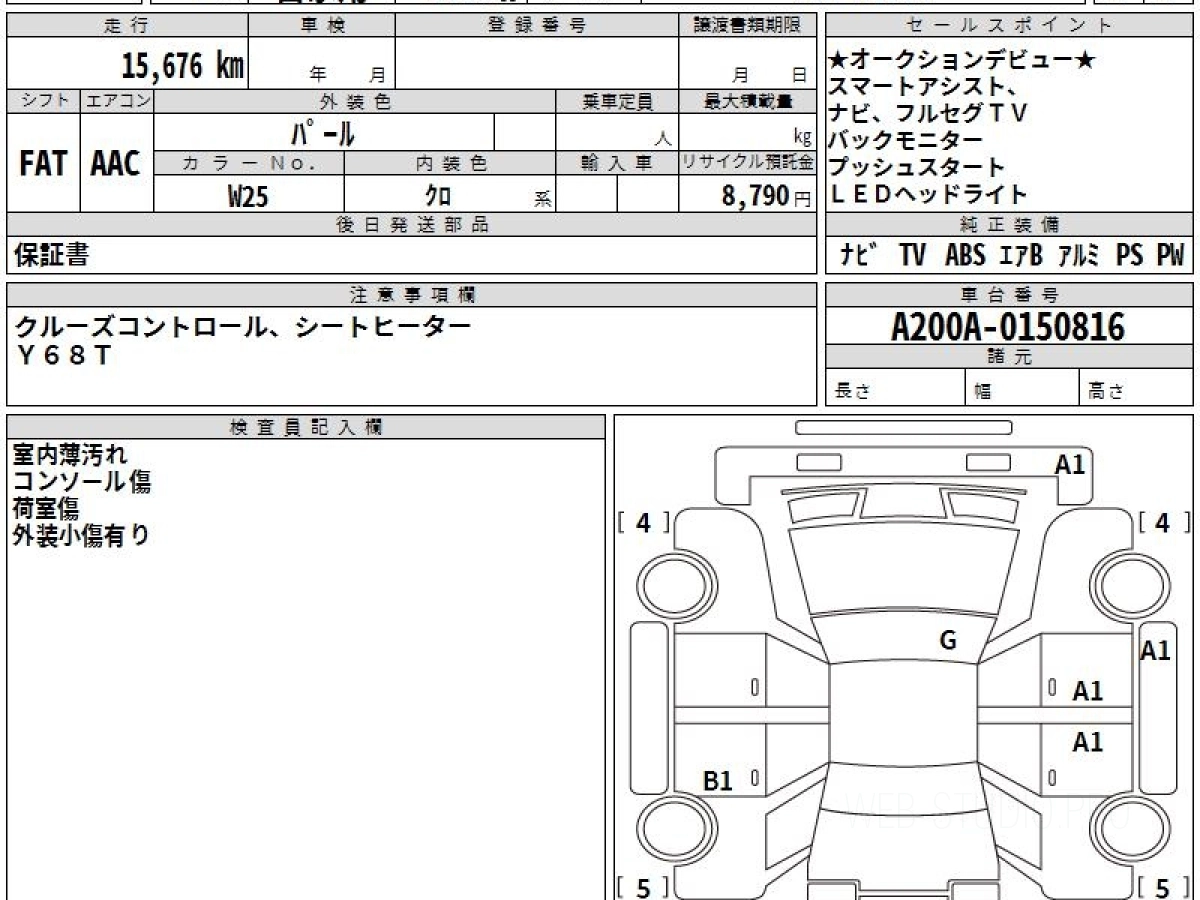Select the G mark on the windshield diagram
Screen dimensions: 1200x900
948,641
